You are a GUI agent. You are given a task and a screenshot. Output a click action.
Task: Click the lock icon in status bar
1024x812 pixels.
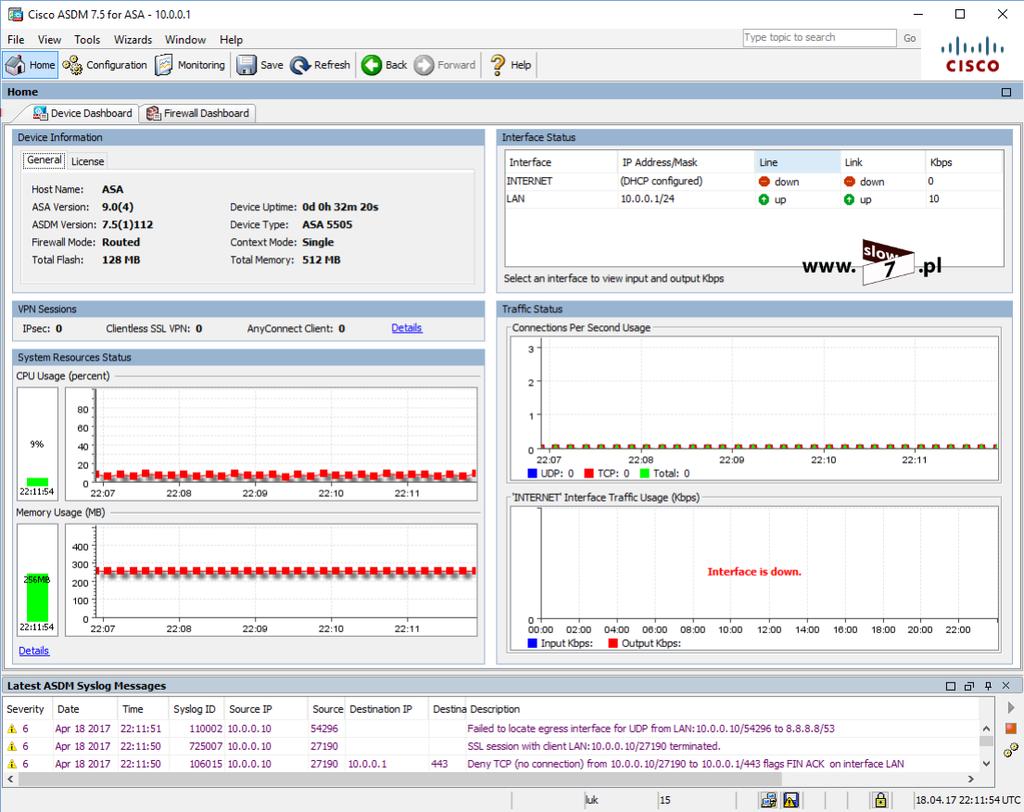pos(880,800)
